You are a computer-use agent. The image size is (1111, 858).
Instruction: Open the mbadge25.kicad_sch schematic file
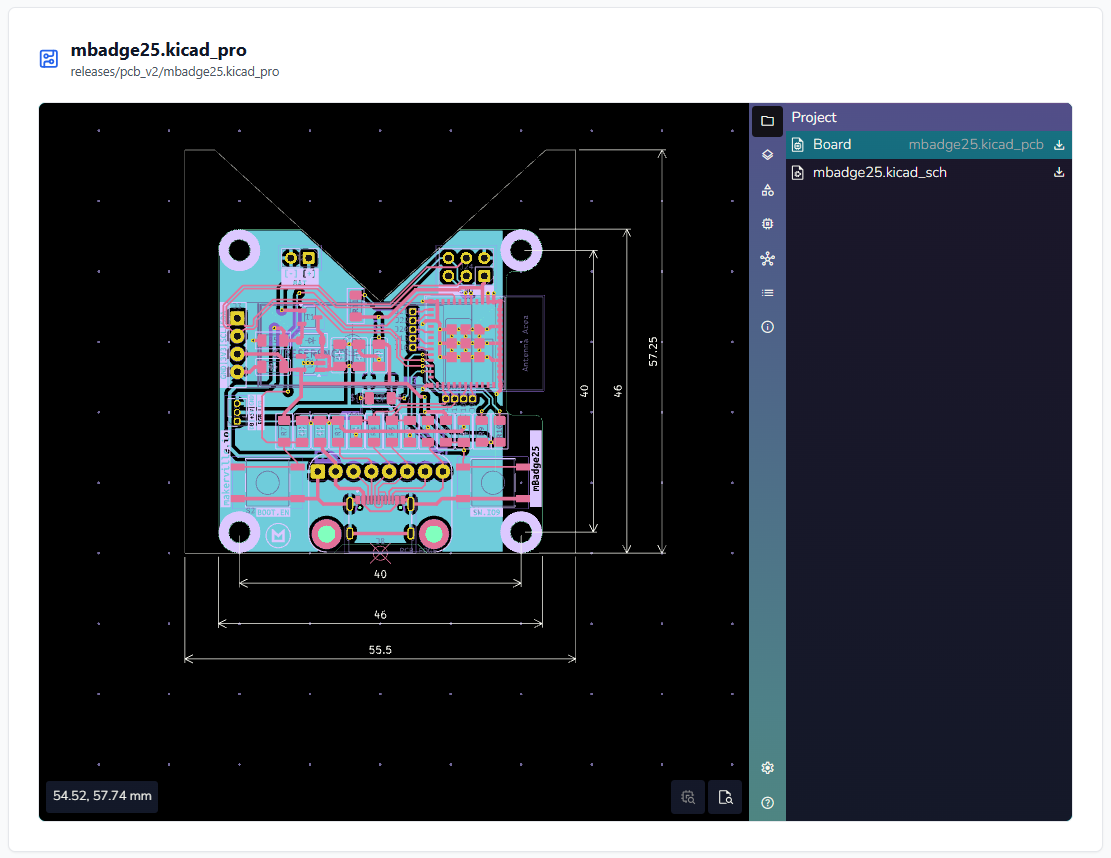coord(880,172)
